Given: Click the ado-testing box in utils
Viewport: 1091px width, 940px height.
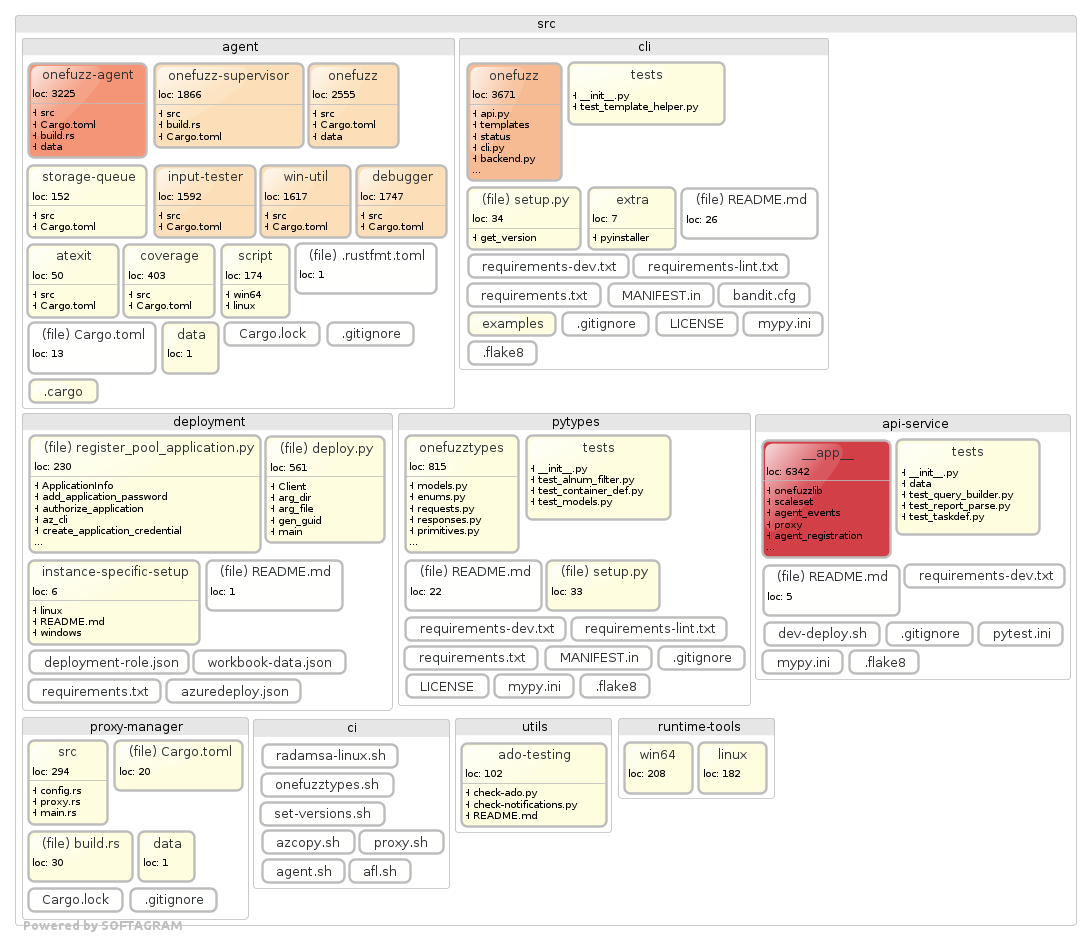Looking at the screenshot, I should 533,785.
